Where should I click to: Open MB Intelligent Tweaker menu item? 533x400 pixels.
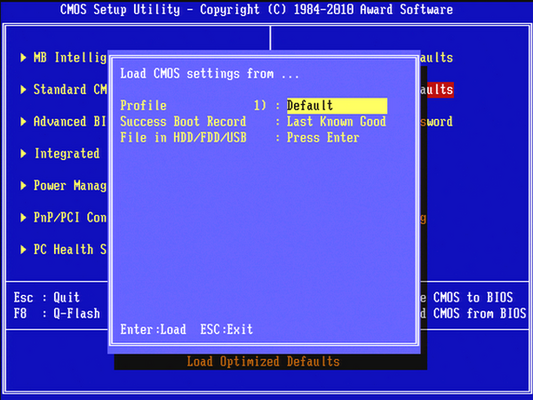[70, 57]
